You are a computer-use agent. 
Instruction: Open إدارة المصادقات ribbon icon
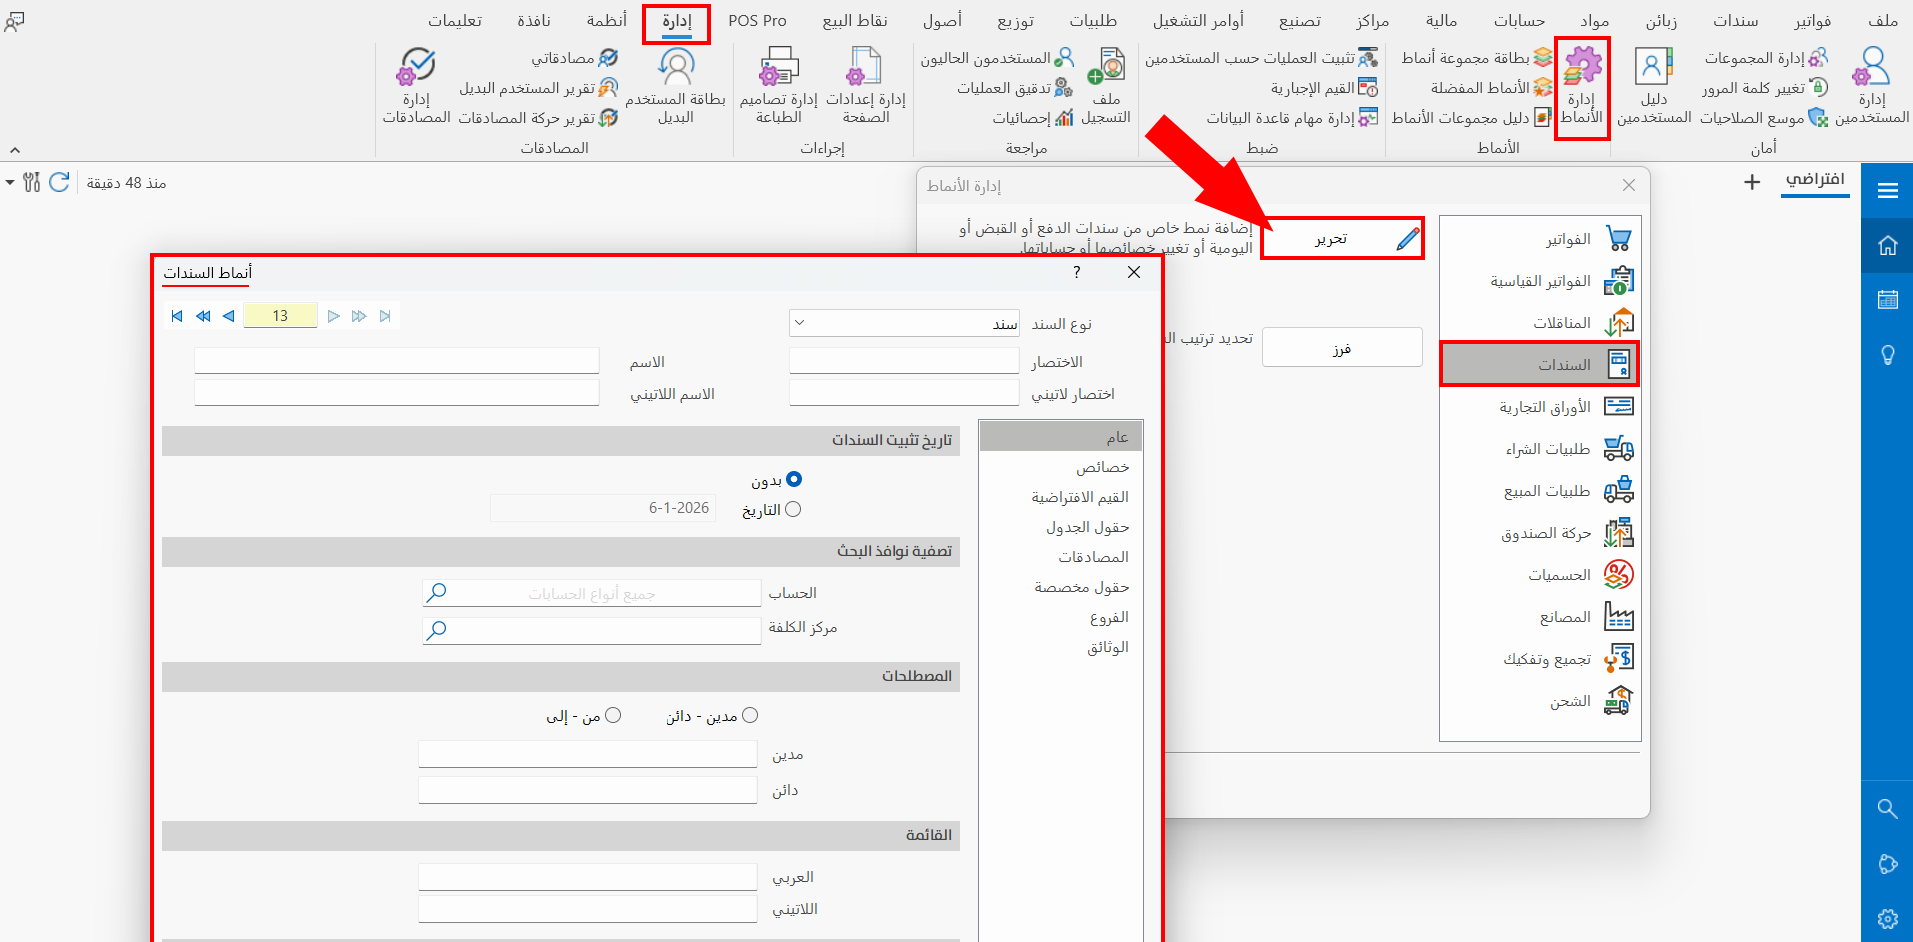[x=417, y=88]
